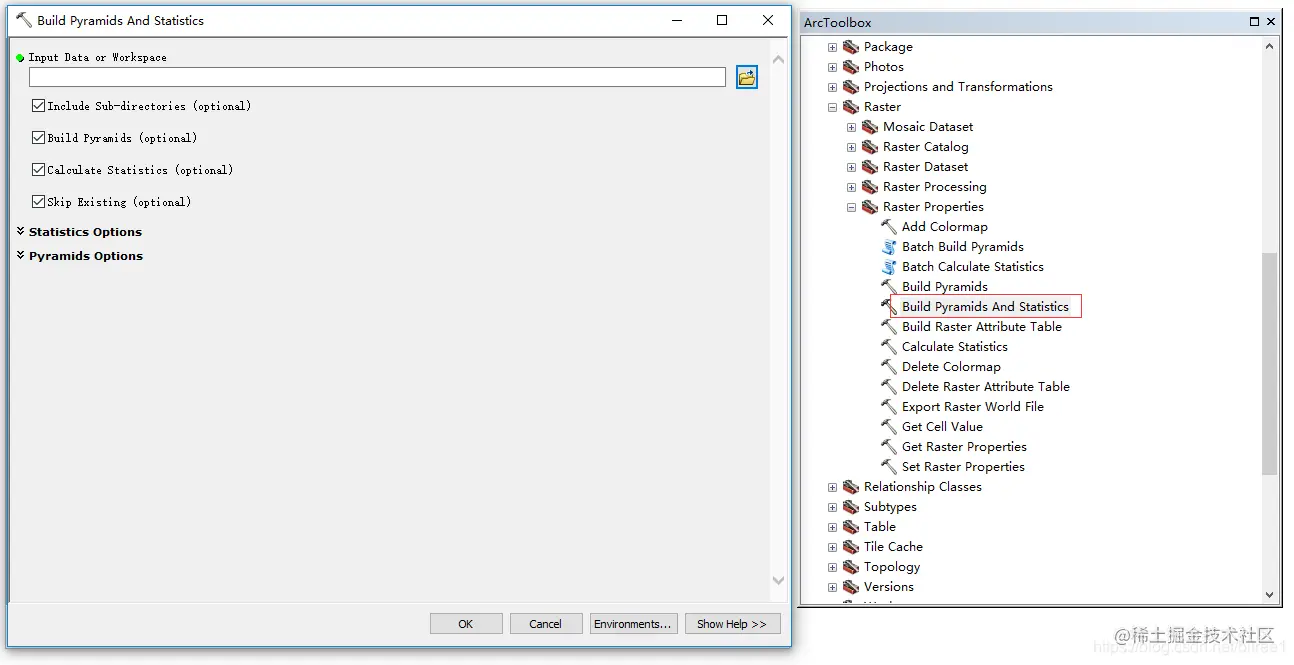Expand the Versions toolset node
Viewport: 1294px width, 665px height.
(x=832, y=587)
